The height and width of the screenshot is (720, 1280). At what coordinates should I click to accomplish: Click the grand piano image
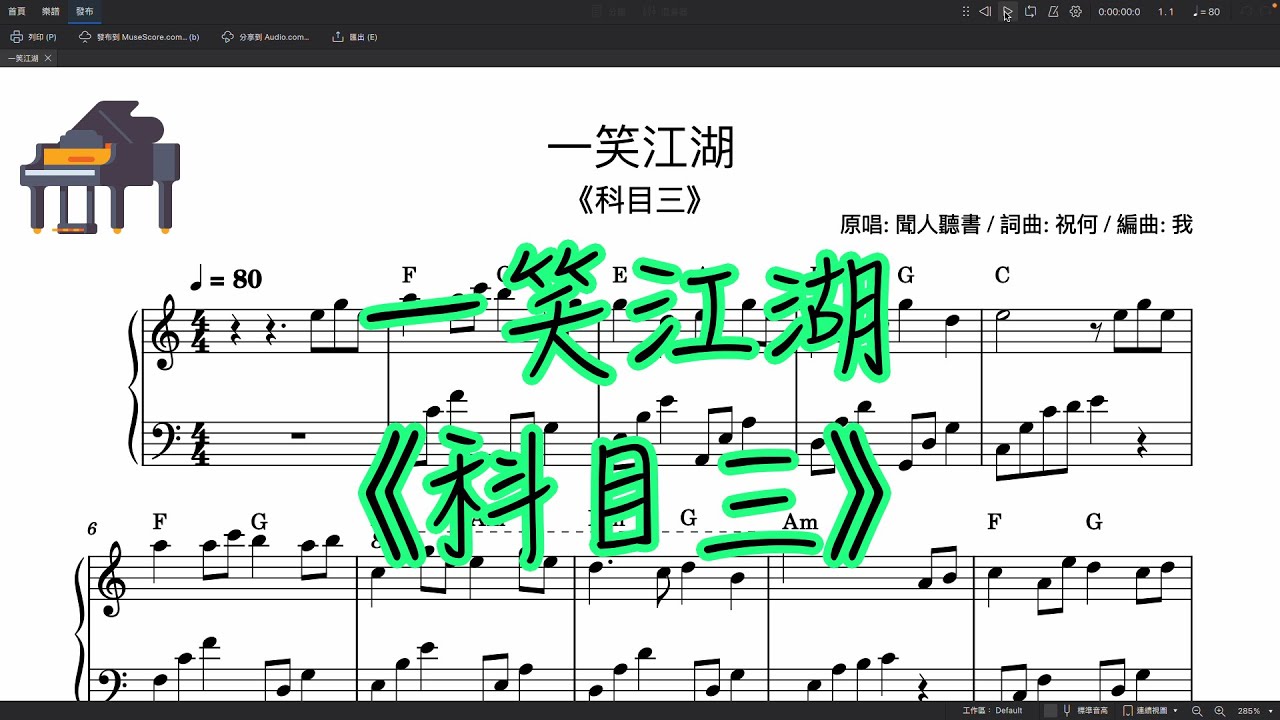(100, 167)
